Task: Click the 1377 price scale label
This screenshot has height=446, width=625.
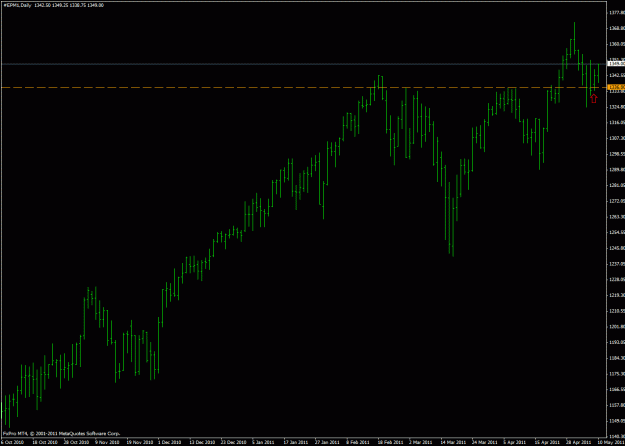Action: [x=616, y=13]
